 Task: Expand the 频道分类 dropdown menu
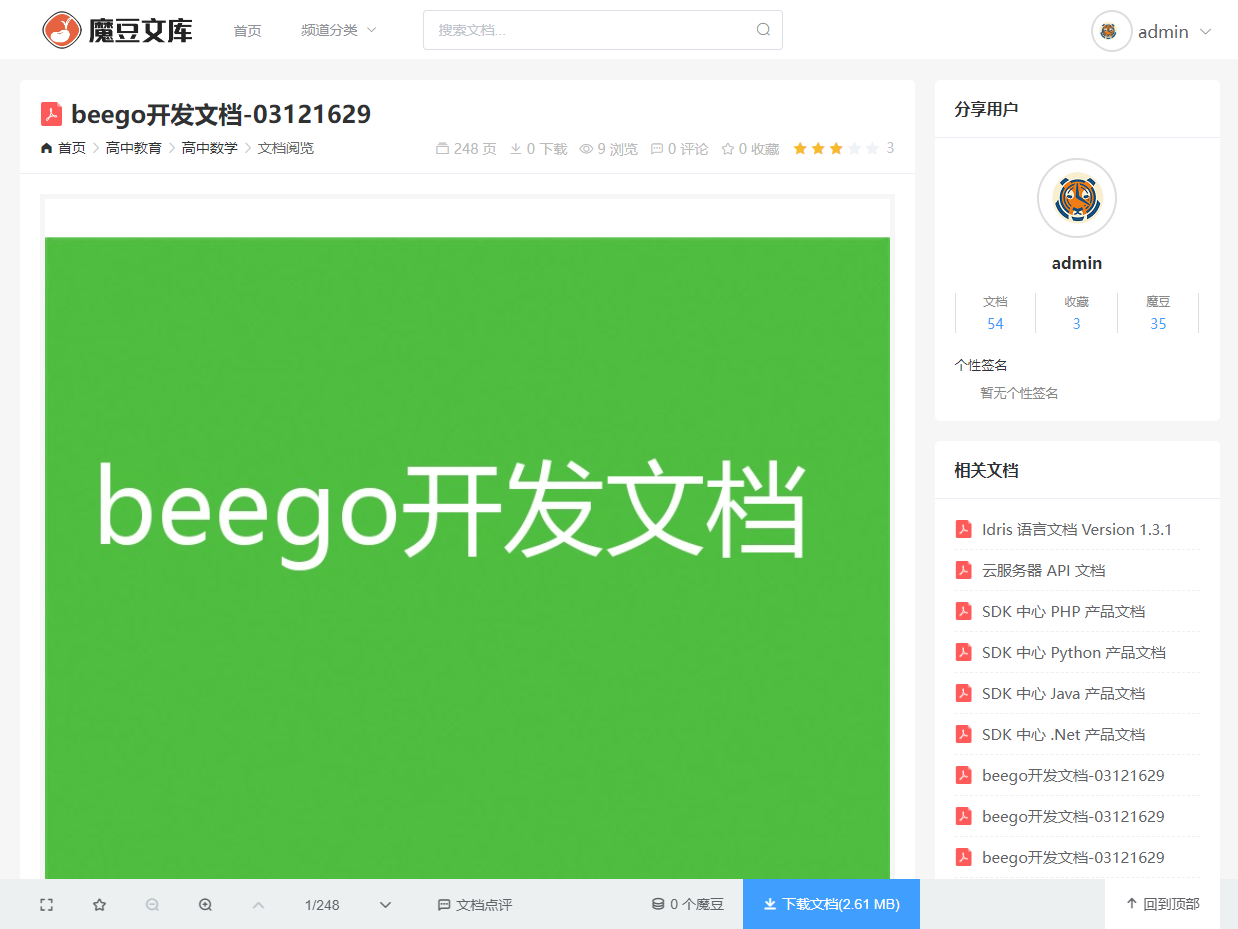pos(338,30)
